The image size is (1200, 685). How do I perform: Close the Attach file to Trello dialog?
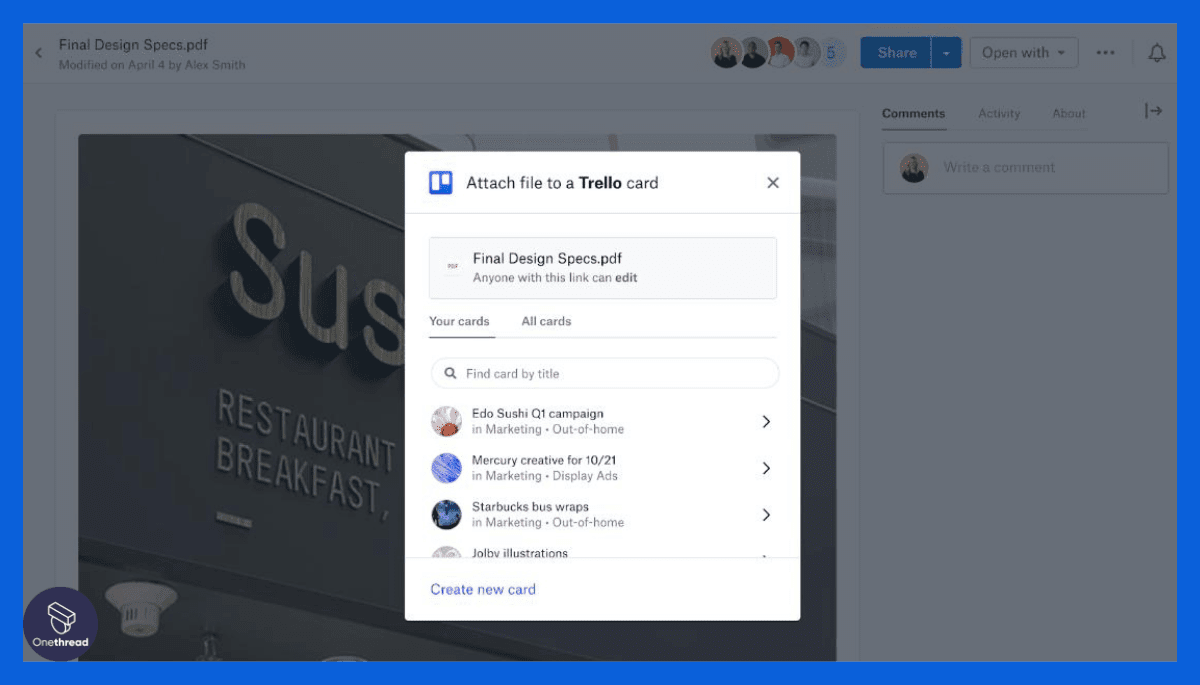[x=772, y=183]
